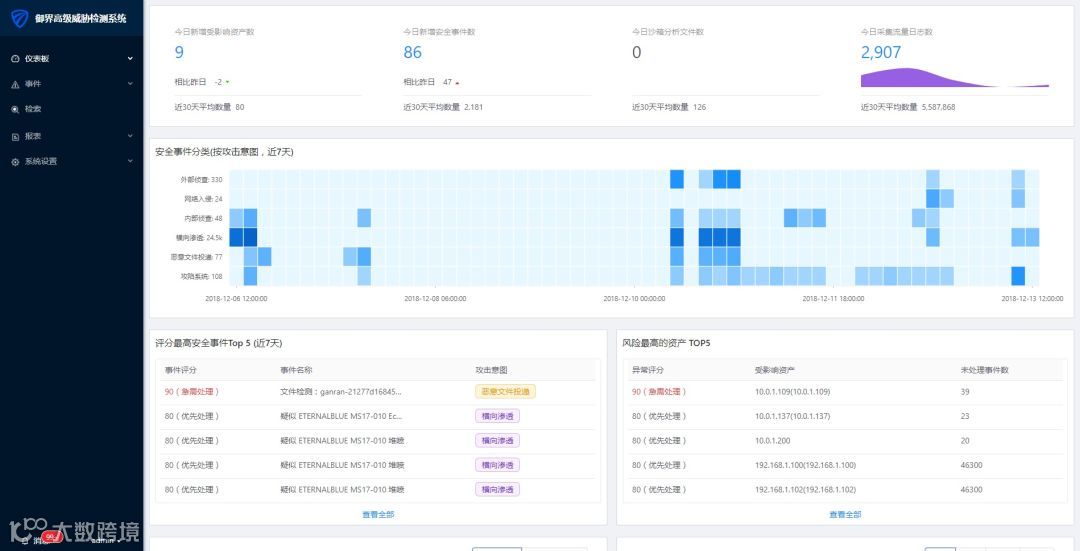Click the 事件评分 column header
1080x551 pixels.
(180, 371)
